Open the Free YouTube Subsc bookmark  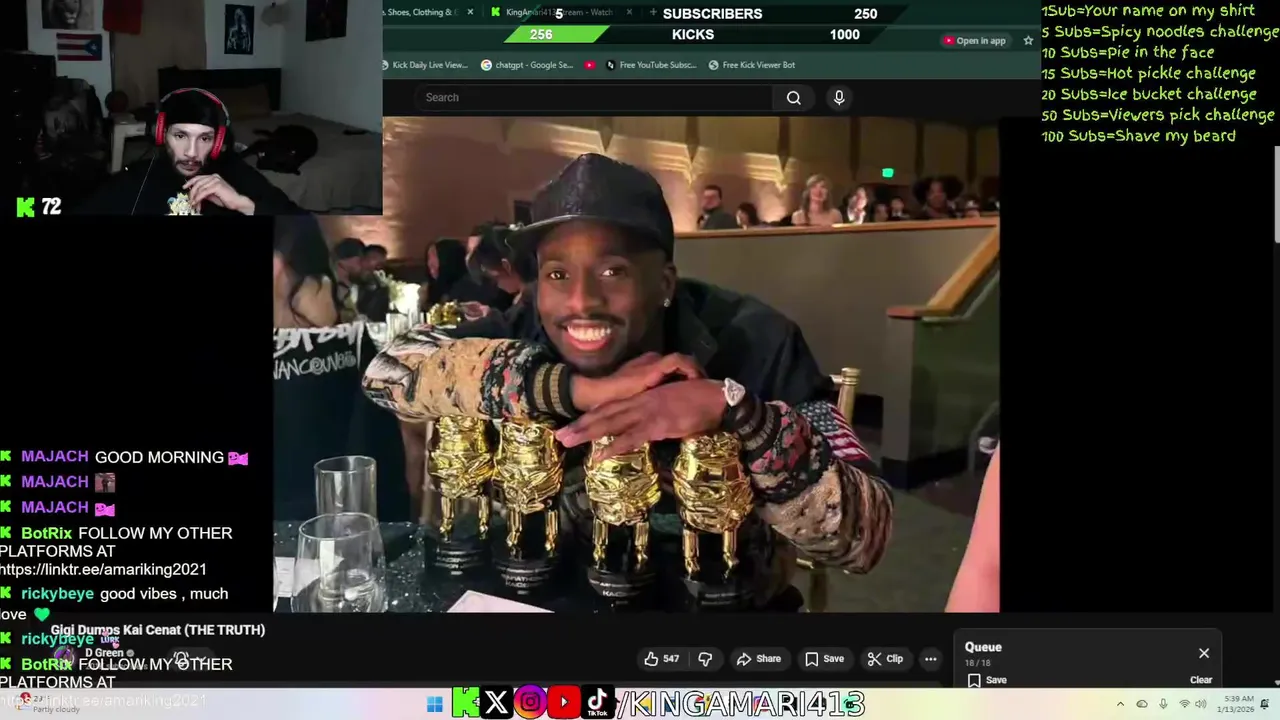650,65
